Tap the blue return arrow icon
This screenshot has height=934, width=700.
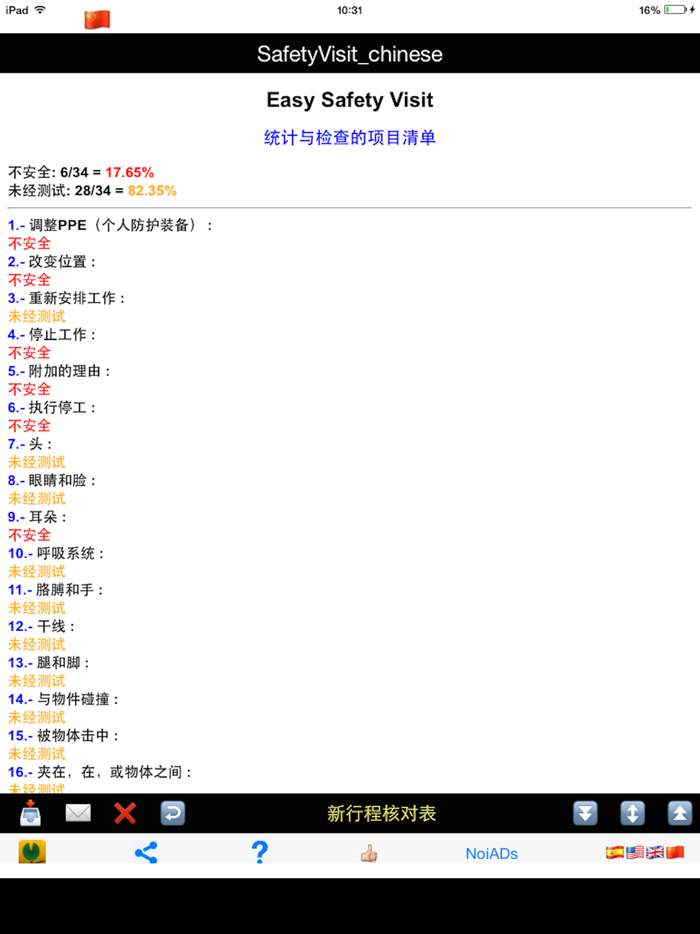point(173,813)
